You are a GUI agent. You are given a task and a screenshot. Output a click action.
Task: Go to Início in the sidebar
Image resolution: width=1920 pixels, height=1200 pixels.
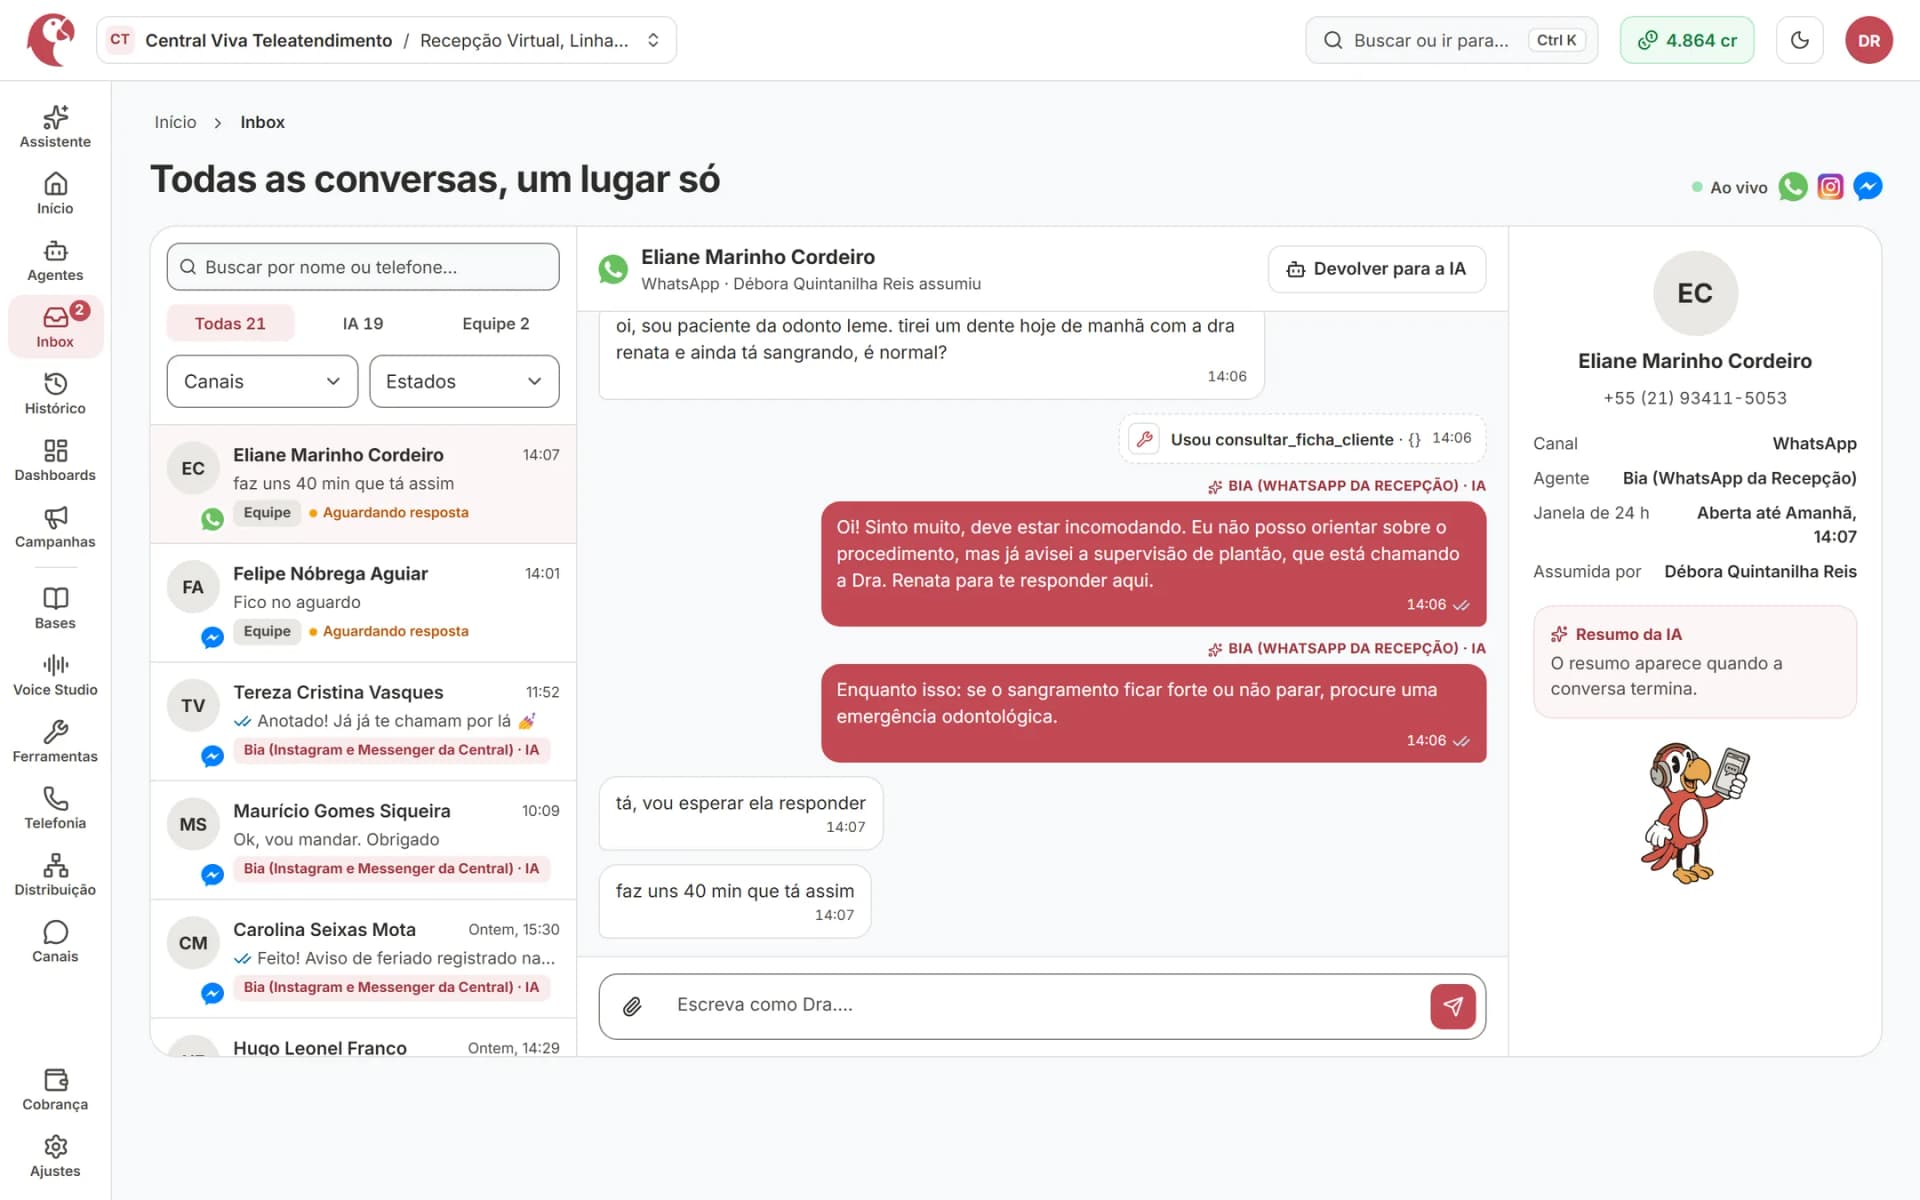tap(55, 194)
